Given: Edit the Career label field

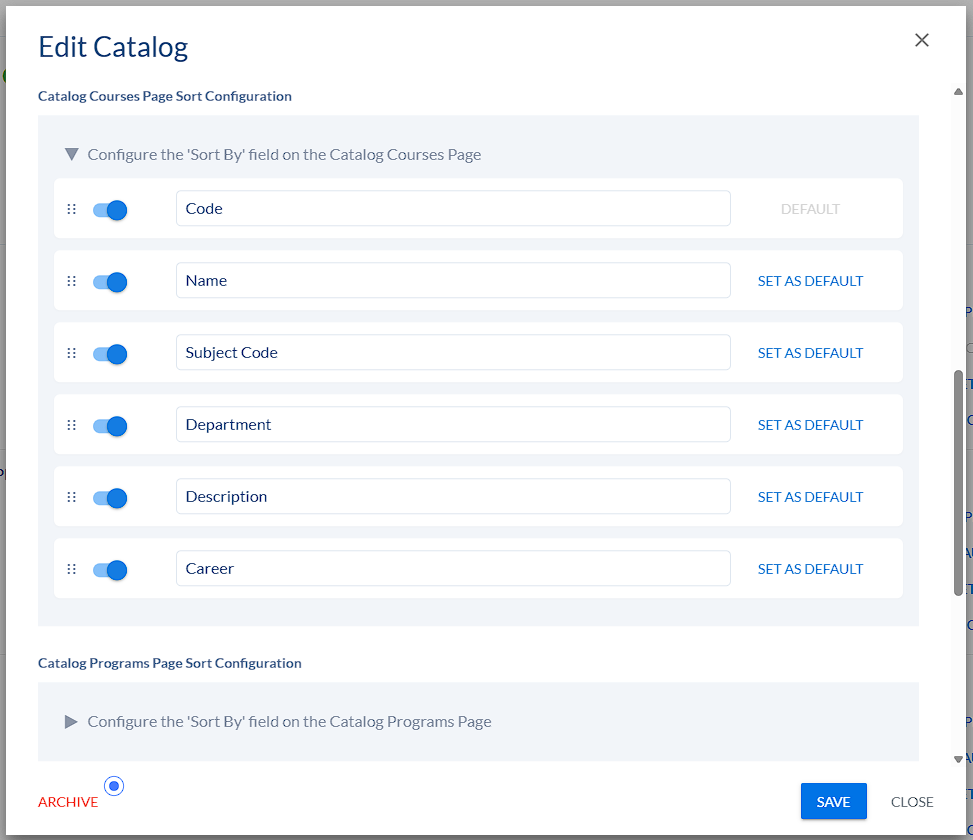Looking at the screenshot, I should click(x=453, y=568).
